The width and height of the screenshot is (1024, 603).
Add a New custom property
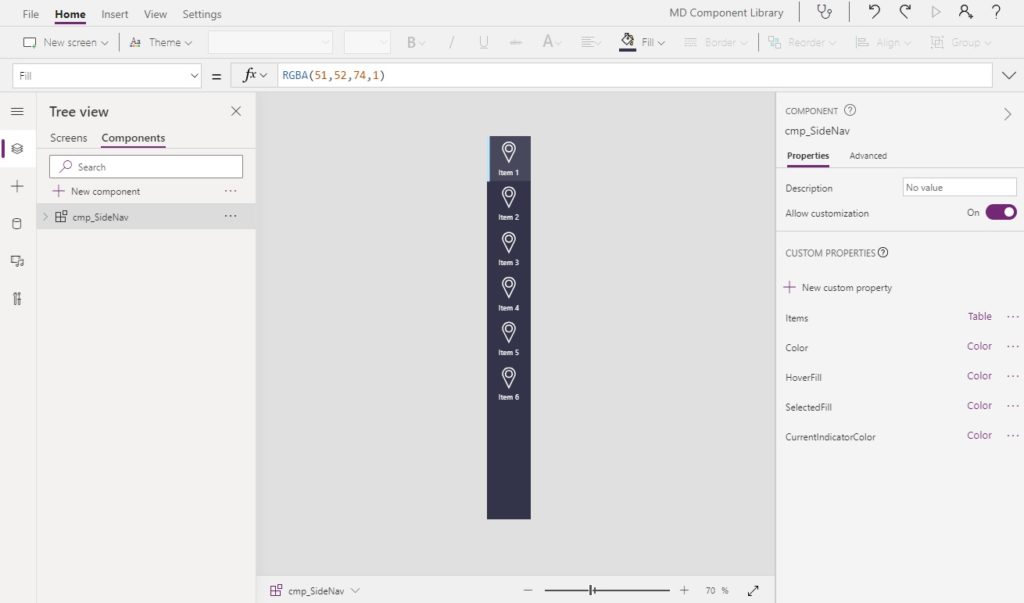pos(838,287)
